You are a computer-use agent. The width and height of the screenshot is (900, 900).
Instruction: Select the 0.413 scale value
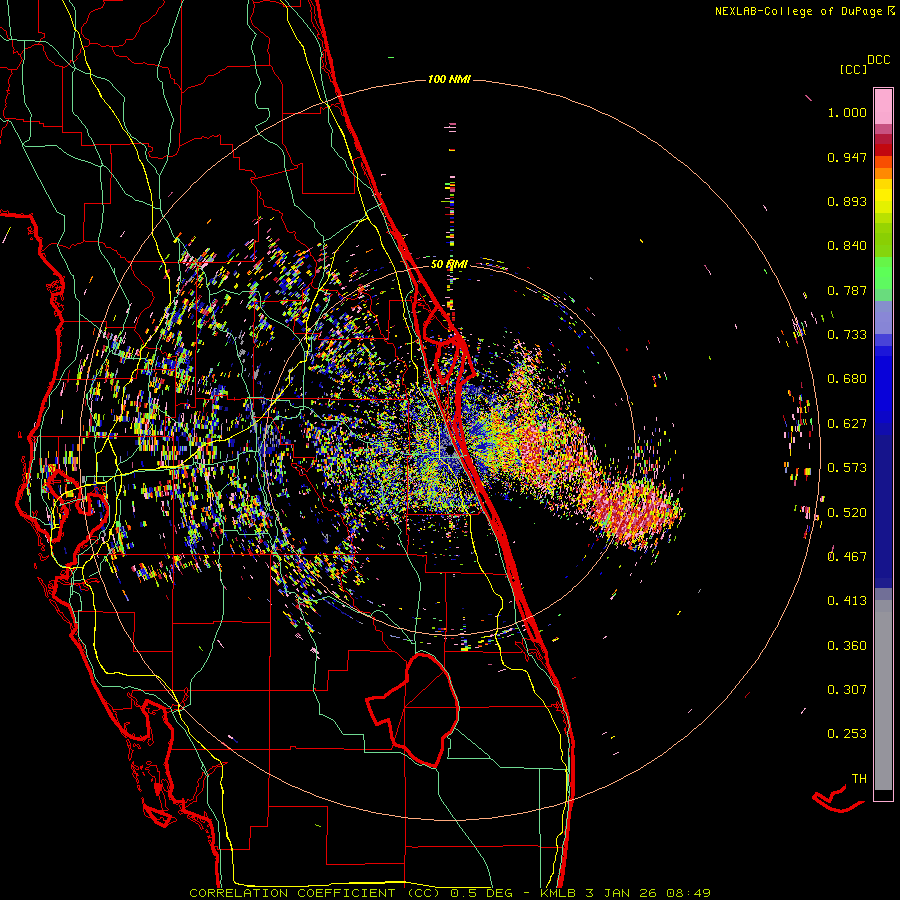(x=847, y=601)
